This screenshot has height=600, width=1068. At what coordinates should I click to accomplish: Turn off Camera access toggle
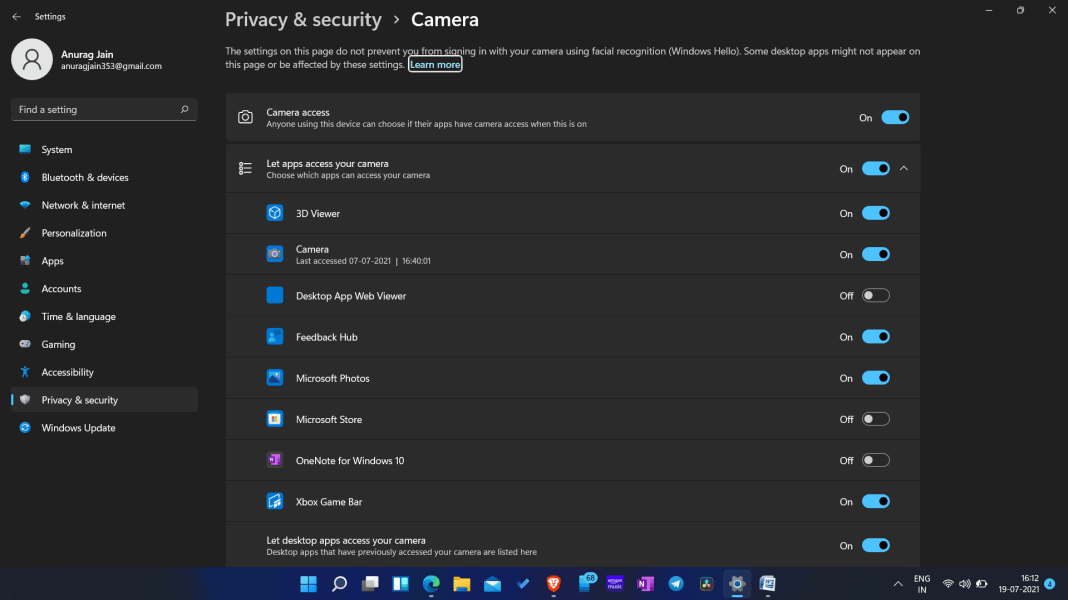(896, 117)
